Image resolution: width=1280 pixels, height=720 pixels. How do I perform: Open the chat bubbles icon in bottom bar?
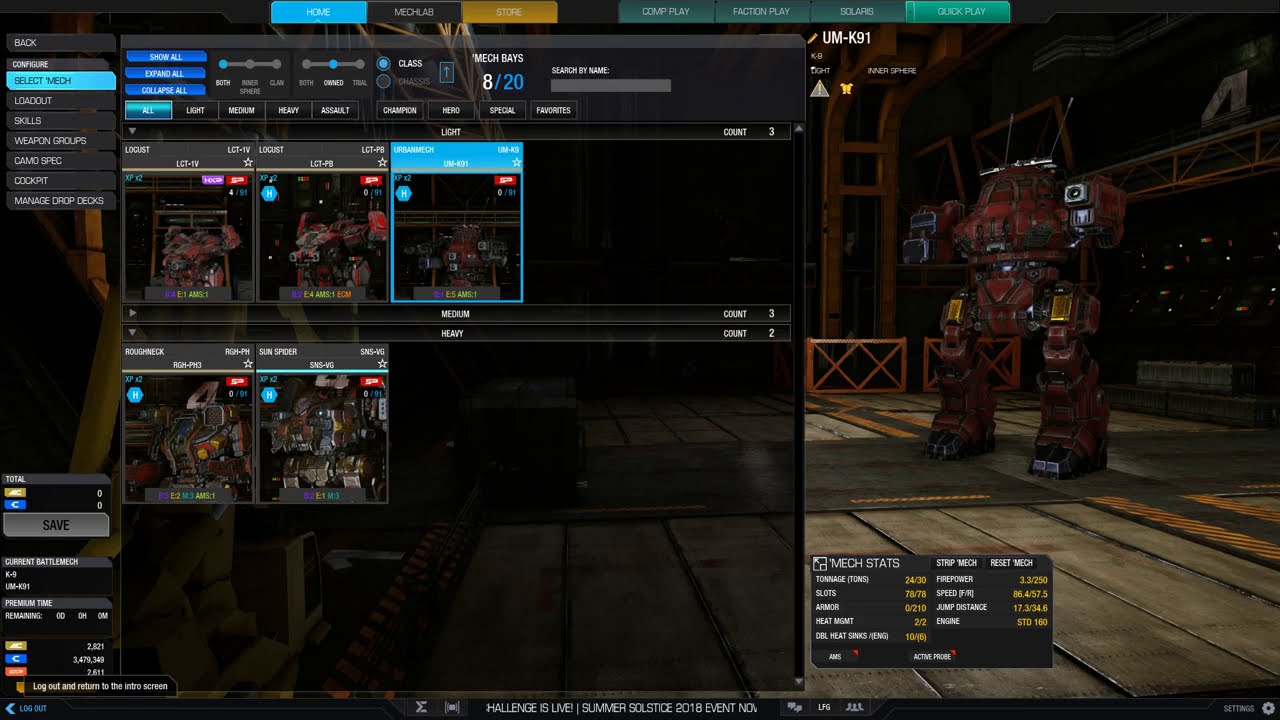tap(795, 707)
